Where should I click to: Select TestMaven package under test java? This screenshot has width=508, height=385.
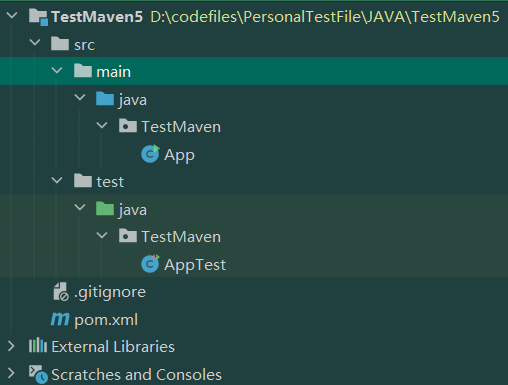click(x=181, y=237)
